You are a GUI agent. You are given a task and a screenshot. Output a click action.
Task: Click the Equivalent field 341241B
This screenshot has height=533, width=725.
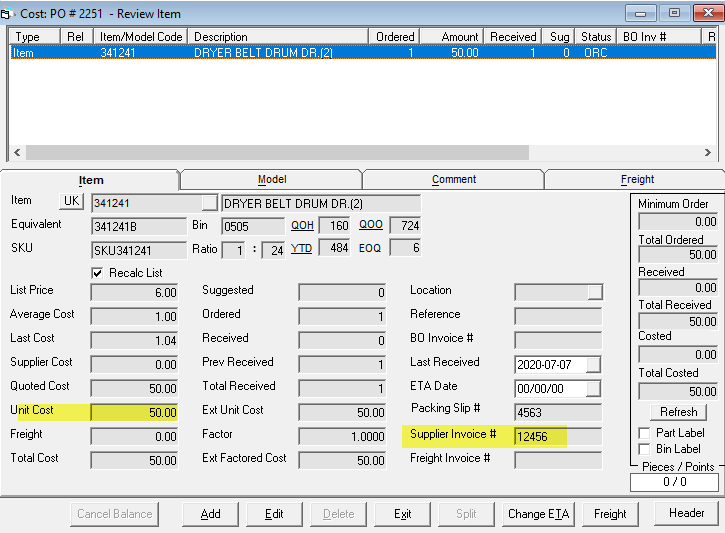click(x=139, y=227)
